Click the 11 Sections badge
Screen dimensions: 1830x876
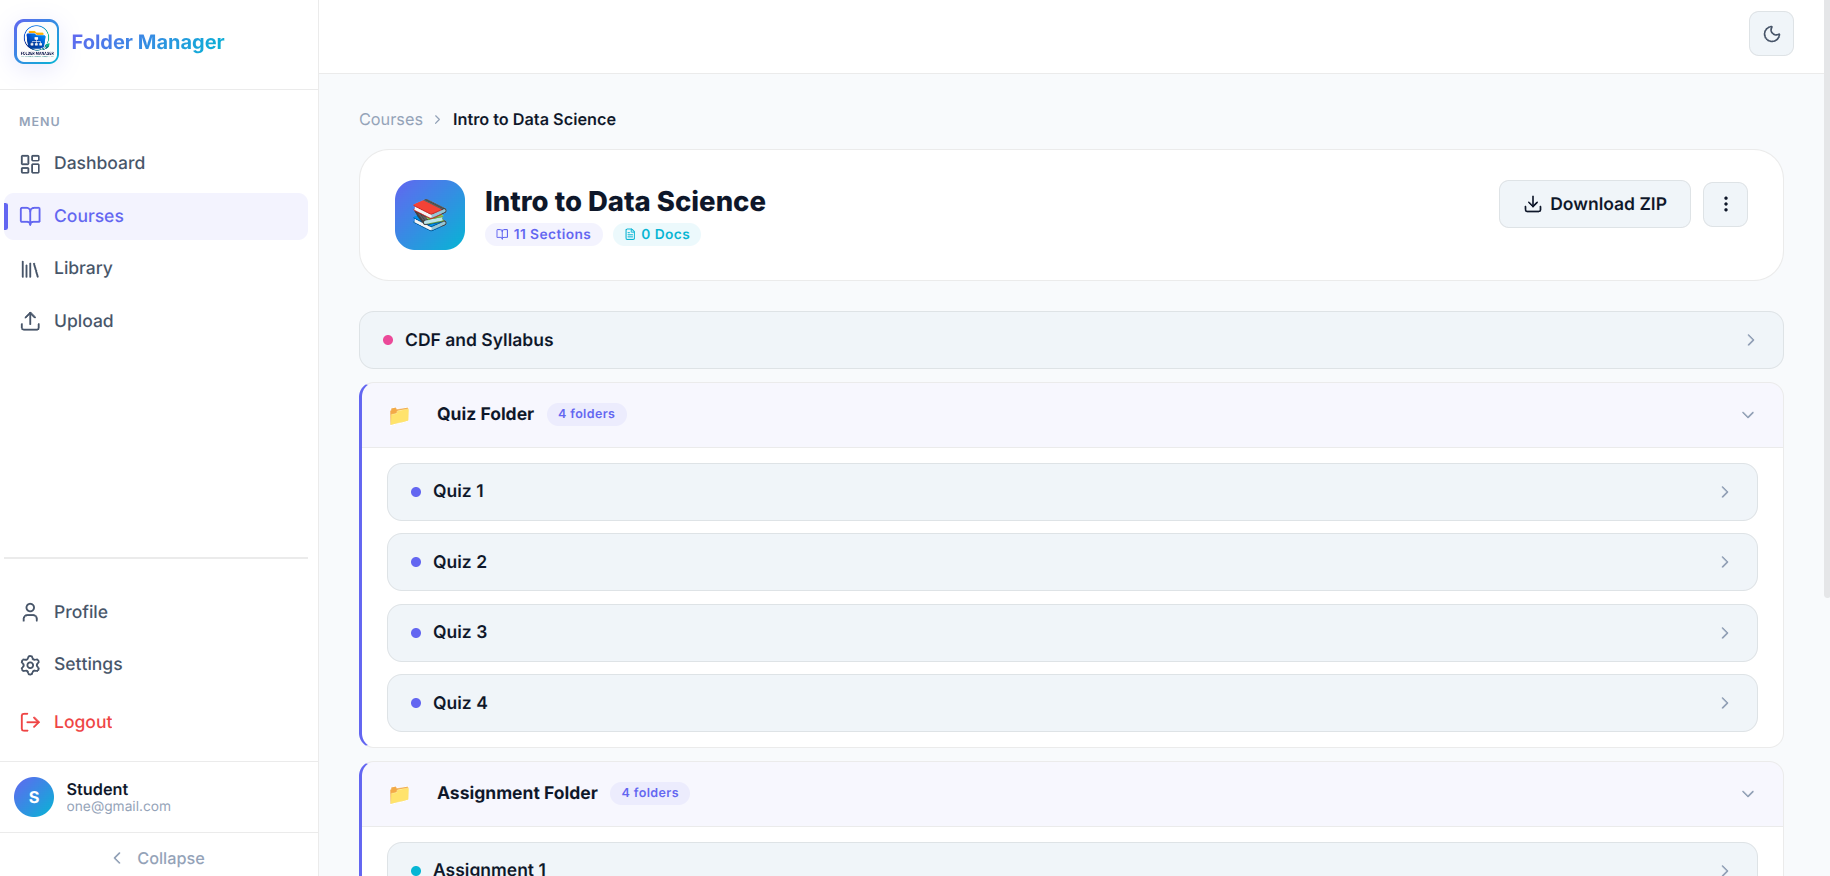(544, 234)
